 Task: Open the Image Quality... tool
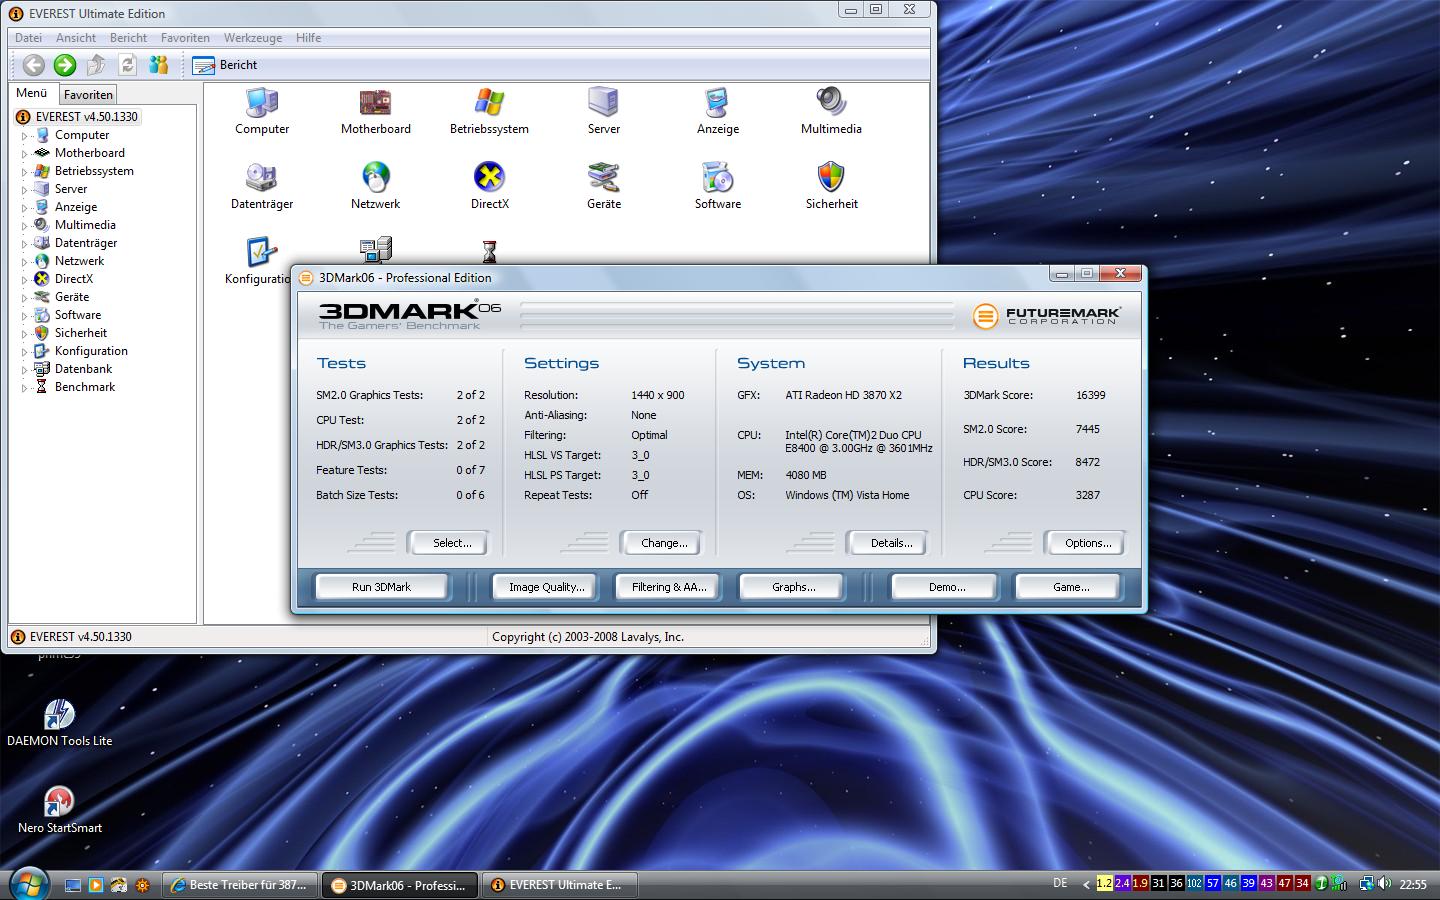tap(546, 587)
